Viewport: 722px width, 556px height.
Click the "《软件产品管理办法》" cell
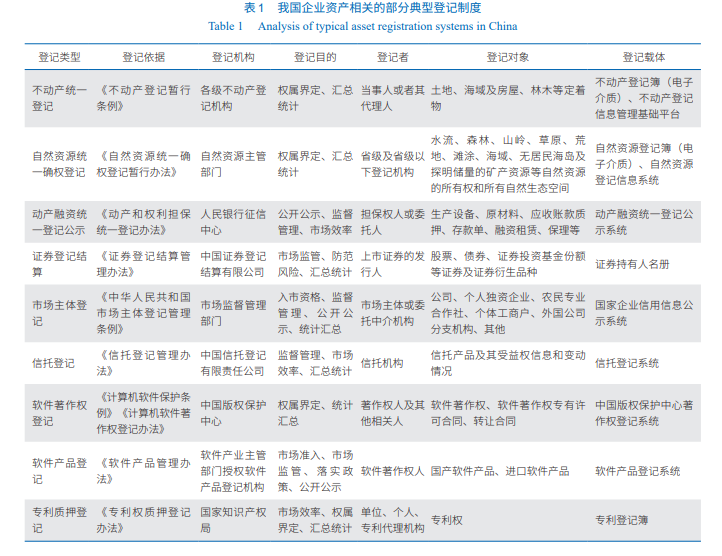click(143, 471)
